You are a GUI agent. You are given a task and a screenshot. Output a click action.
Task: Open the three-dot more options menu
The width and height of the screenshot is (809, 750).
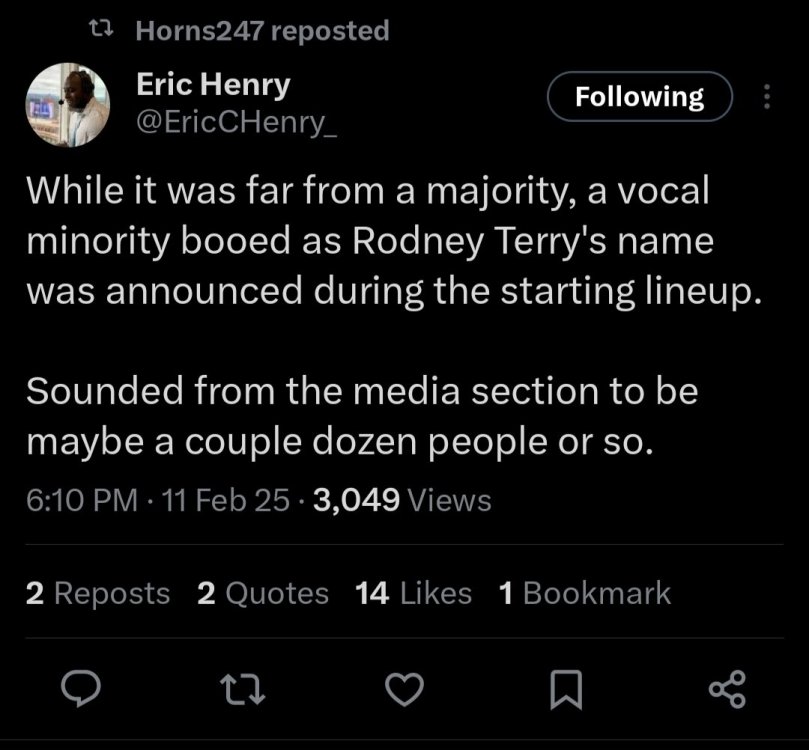click(x=767, y=97)
